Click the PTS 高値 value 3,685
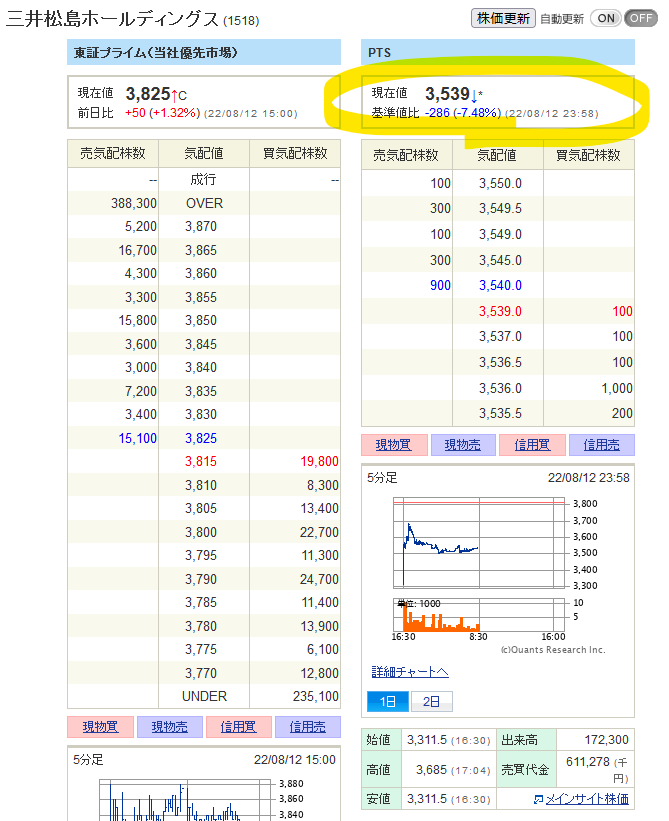Screen dimensions: 669x821 [x=431, y=770]
